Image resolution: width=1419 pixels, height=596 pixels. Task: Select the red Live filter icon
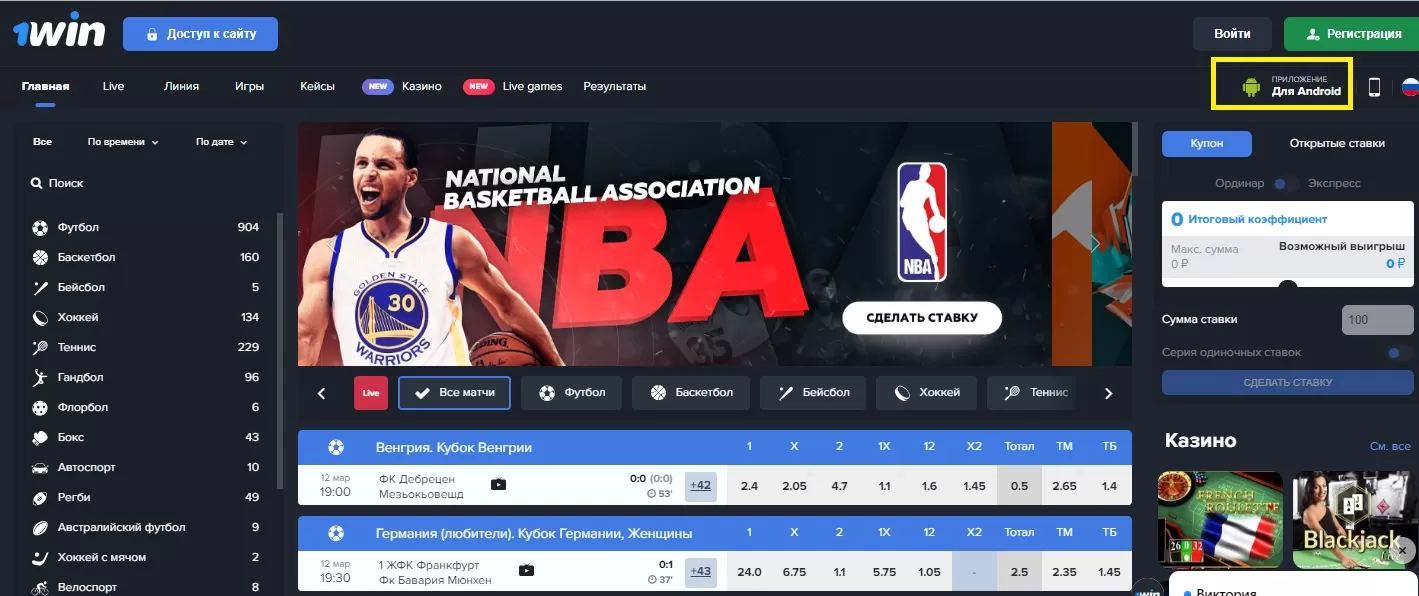pos(371,393)
